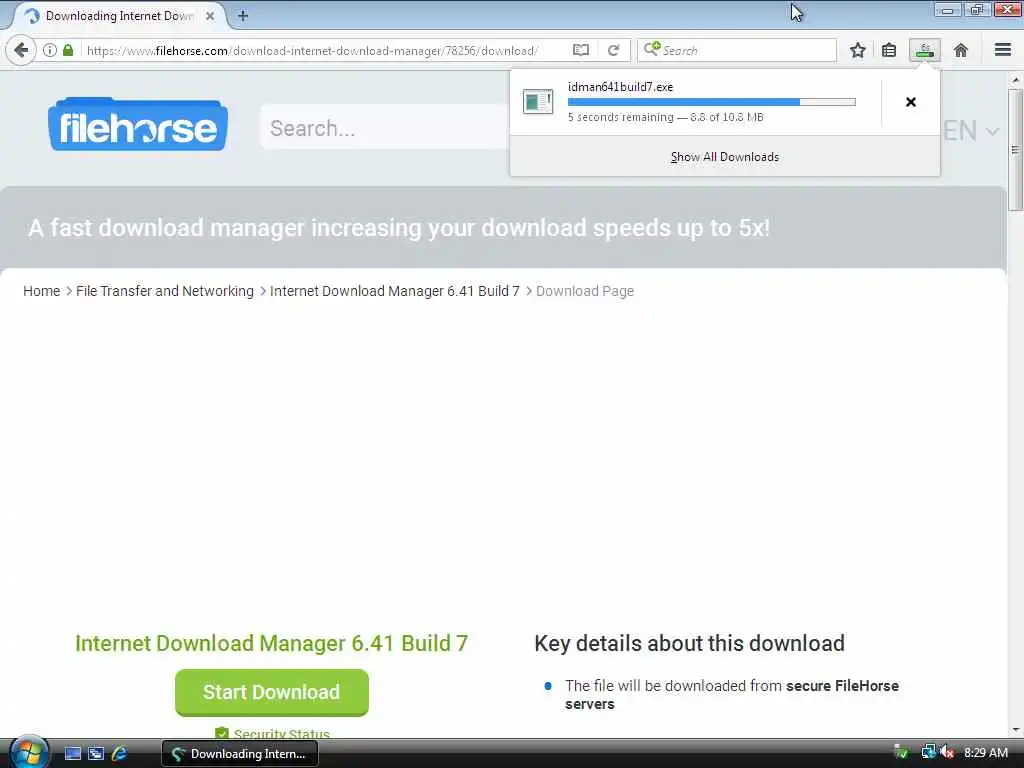Click the FileHorse logo
Screen dimensions: 1024x768
[138, 124]
